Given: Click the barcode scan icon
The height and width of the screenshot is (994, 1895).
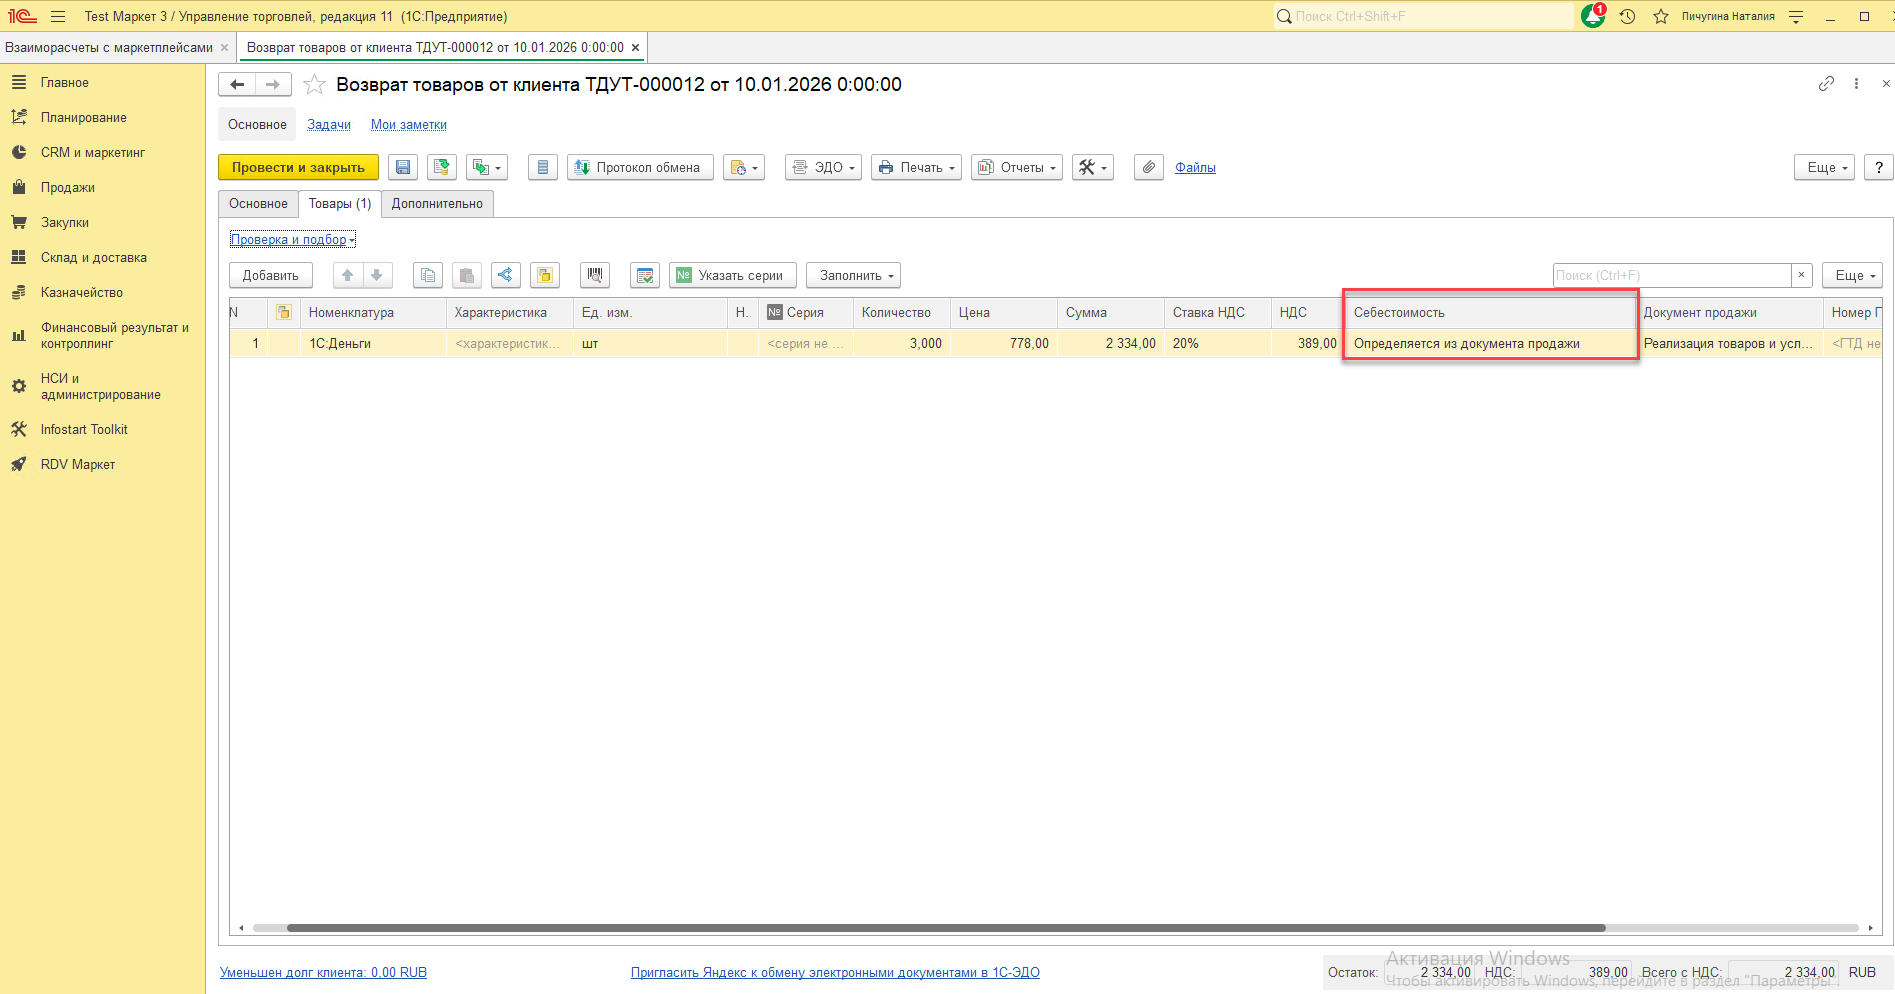Looking at the screenshot, I should point(595,275).
